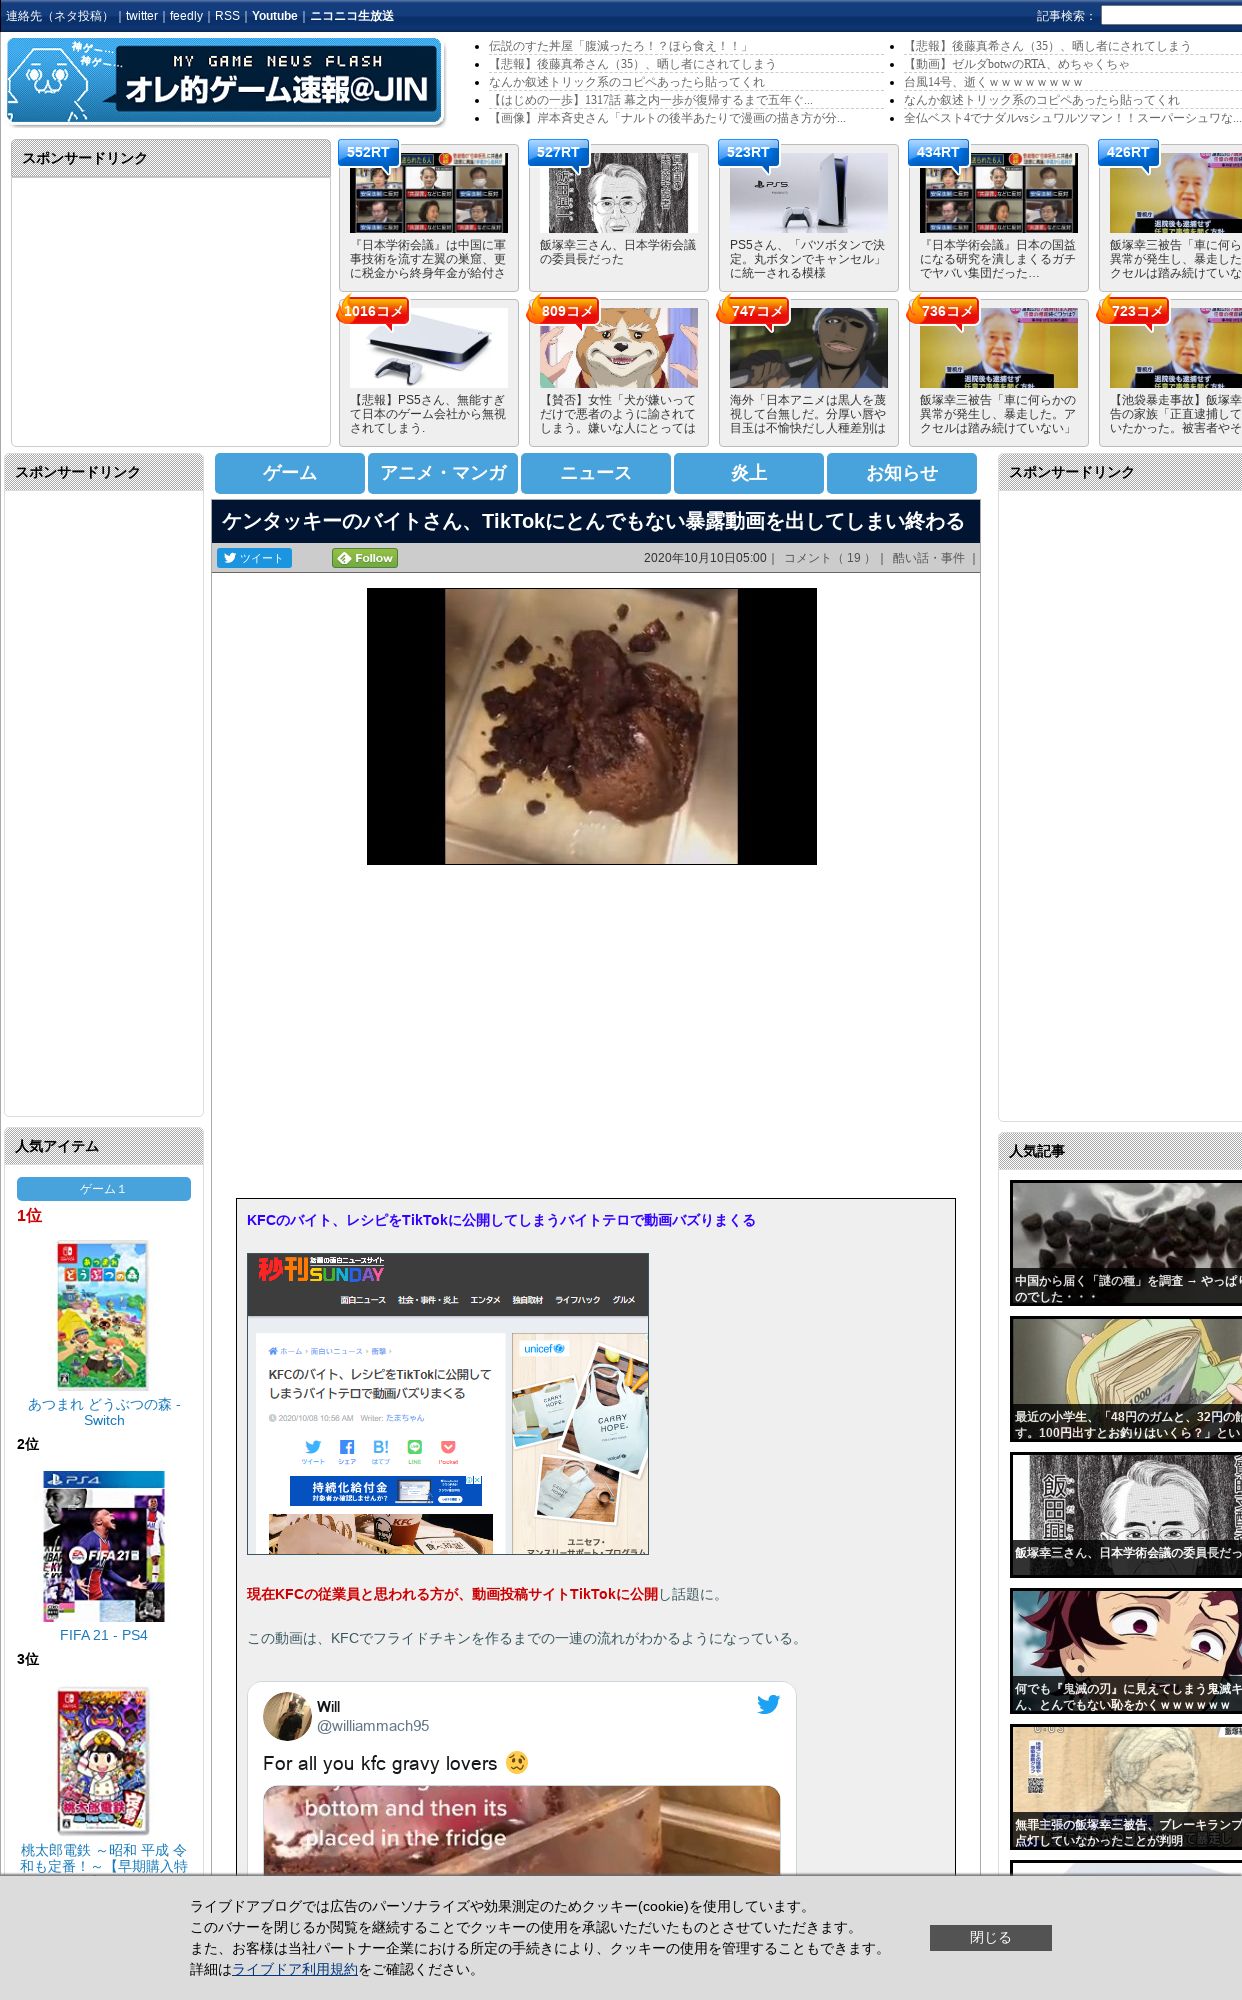The image size is (1242, 2000).
Task: Open popular article 最近の小学生 48円のガム
Action: (1126, 1379)
